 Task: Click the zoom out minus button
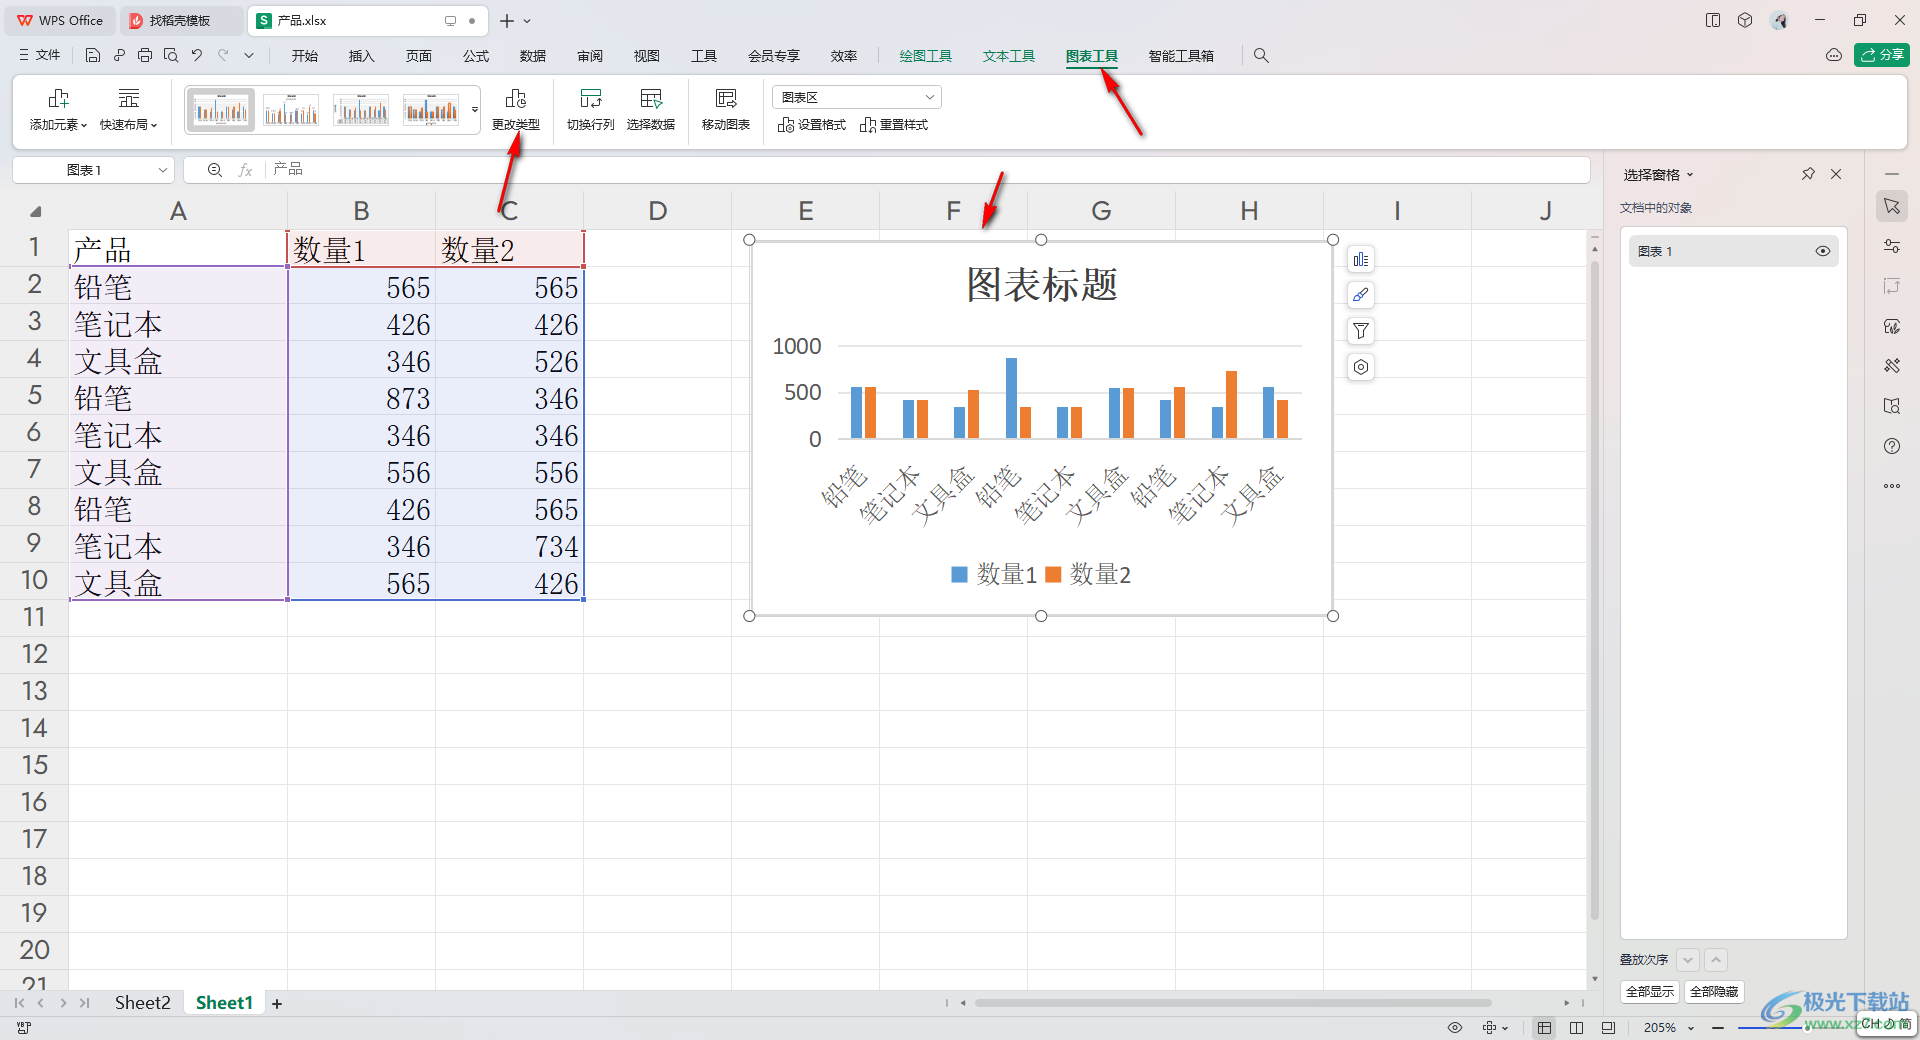tap(1718, 1028)
